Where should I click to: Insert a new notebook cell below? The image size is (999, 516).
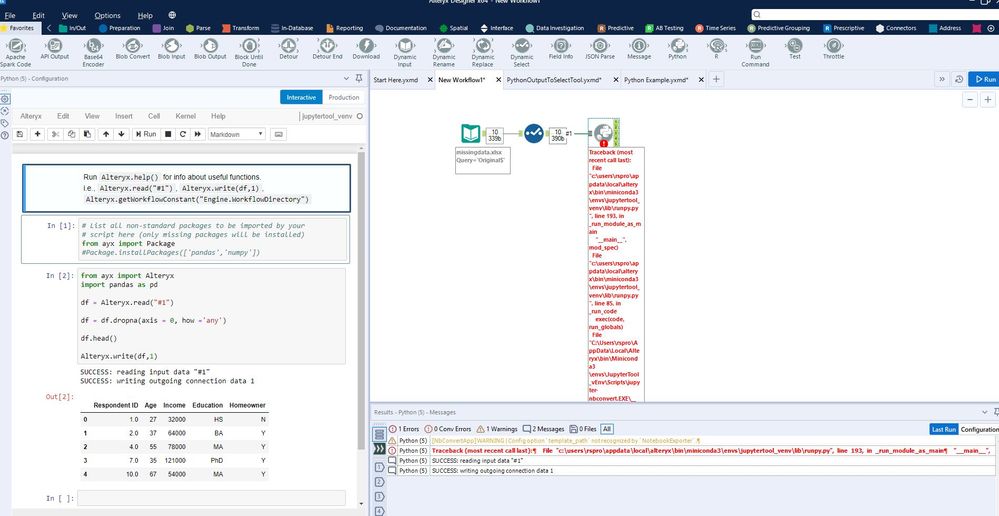[x=38, y=134]
